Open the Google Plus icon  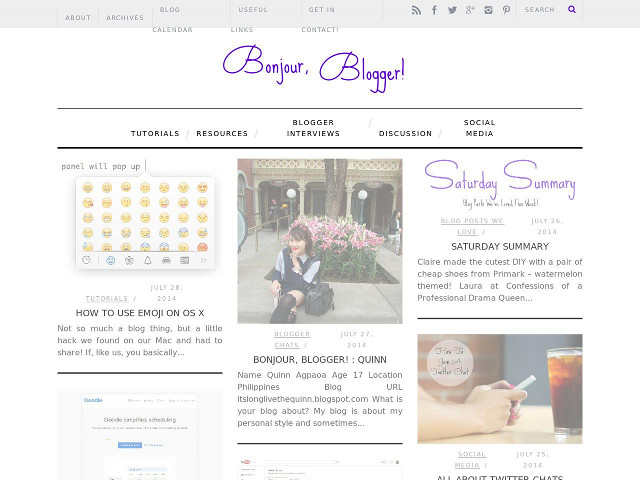(470, 10)
